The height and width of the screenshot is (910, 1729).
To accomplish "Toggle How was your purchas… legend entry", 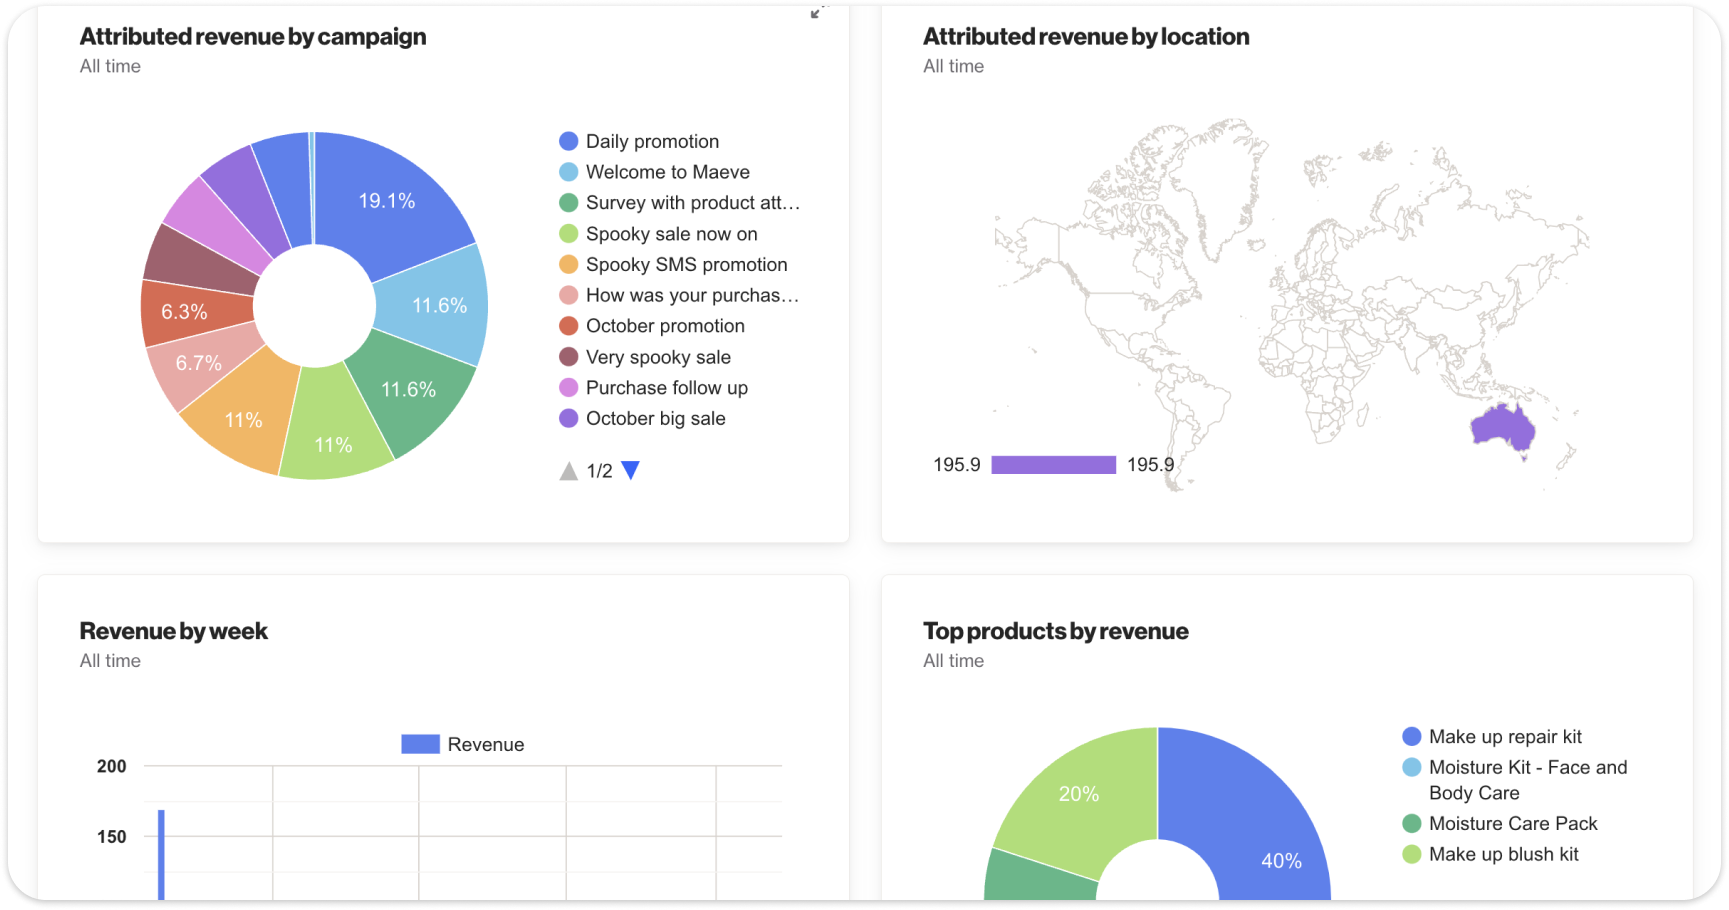I will pyautogui.click(x=679, y=295).
